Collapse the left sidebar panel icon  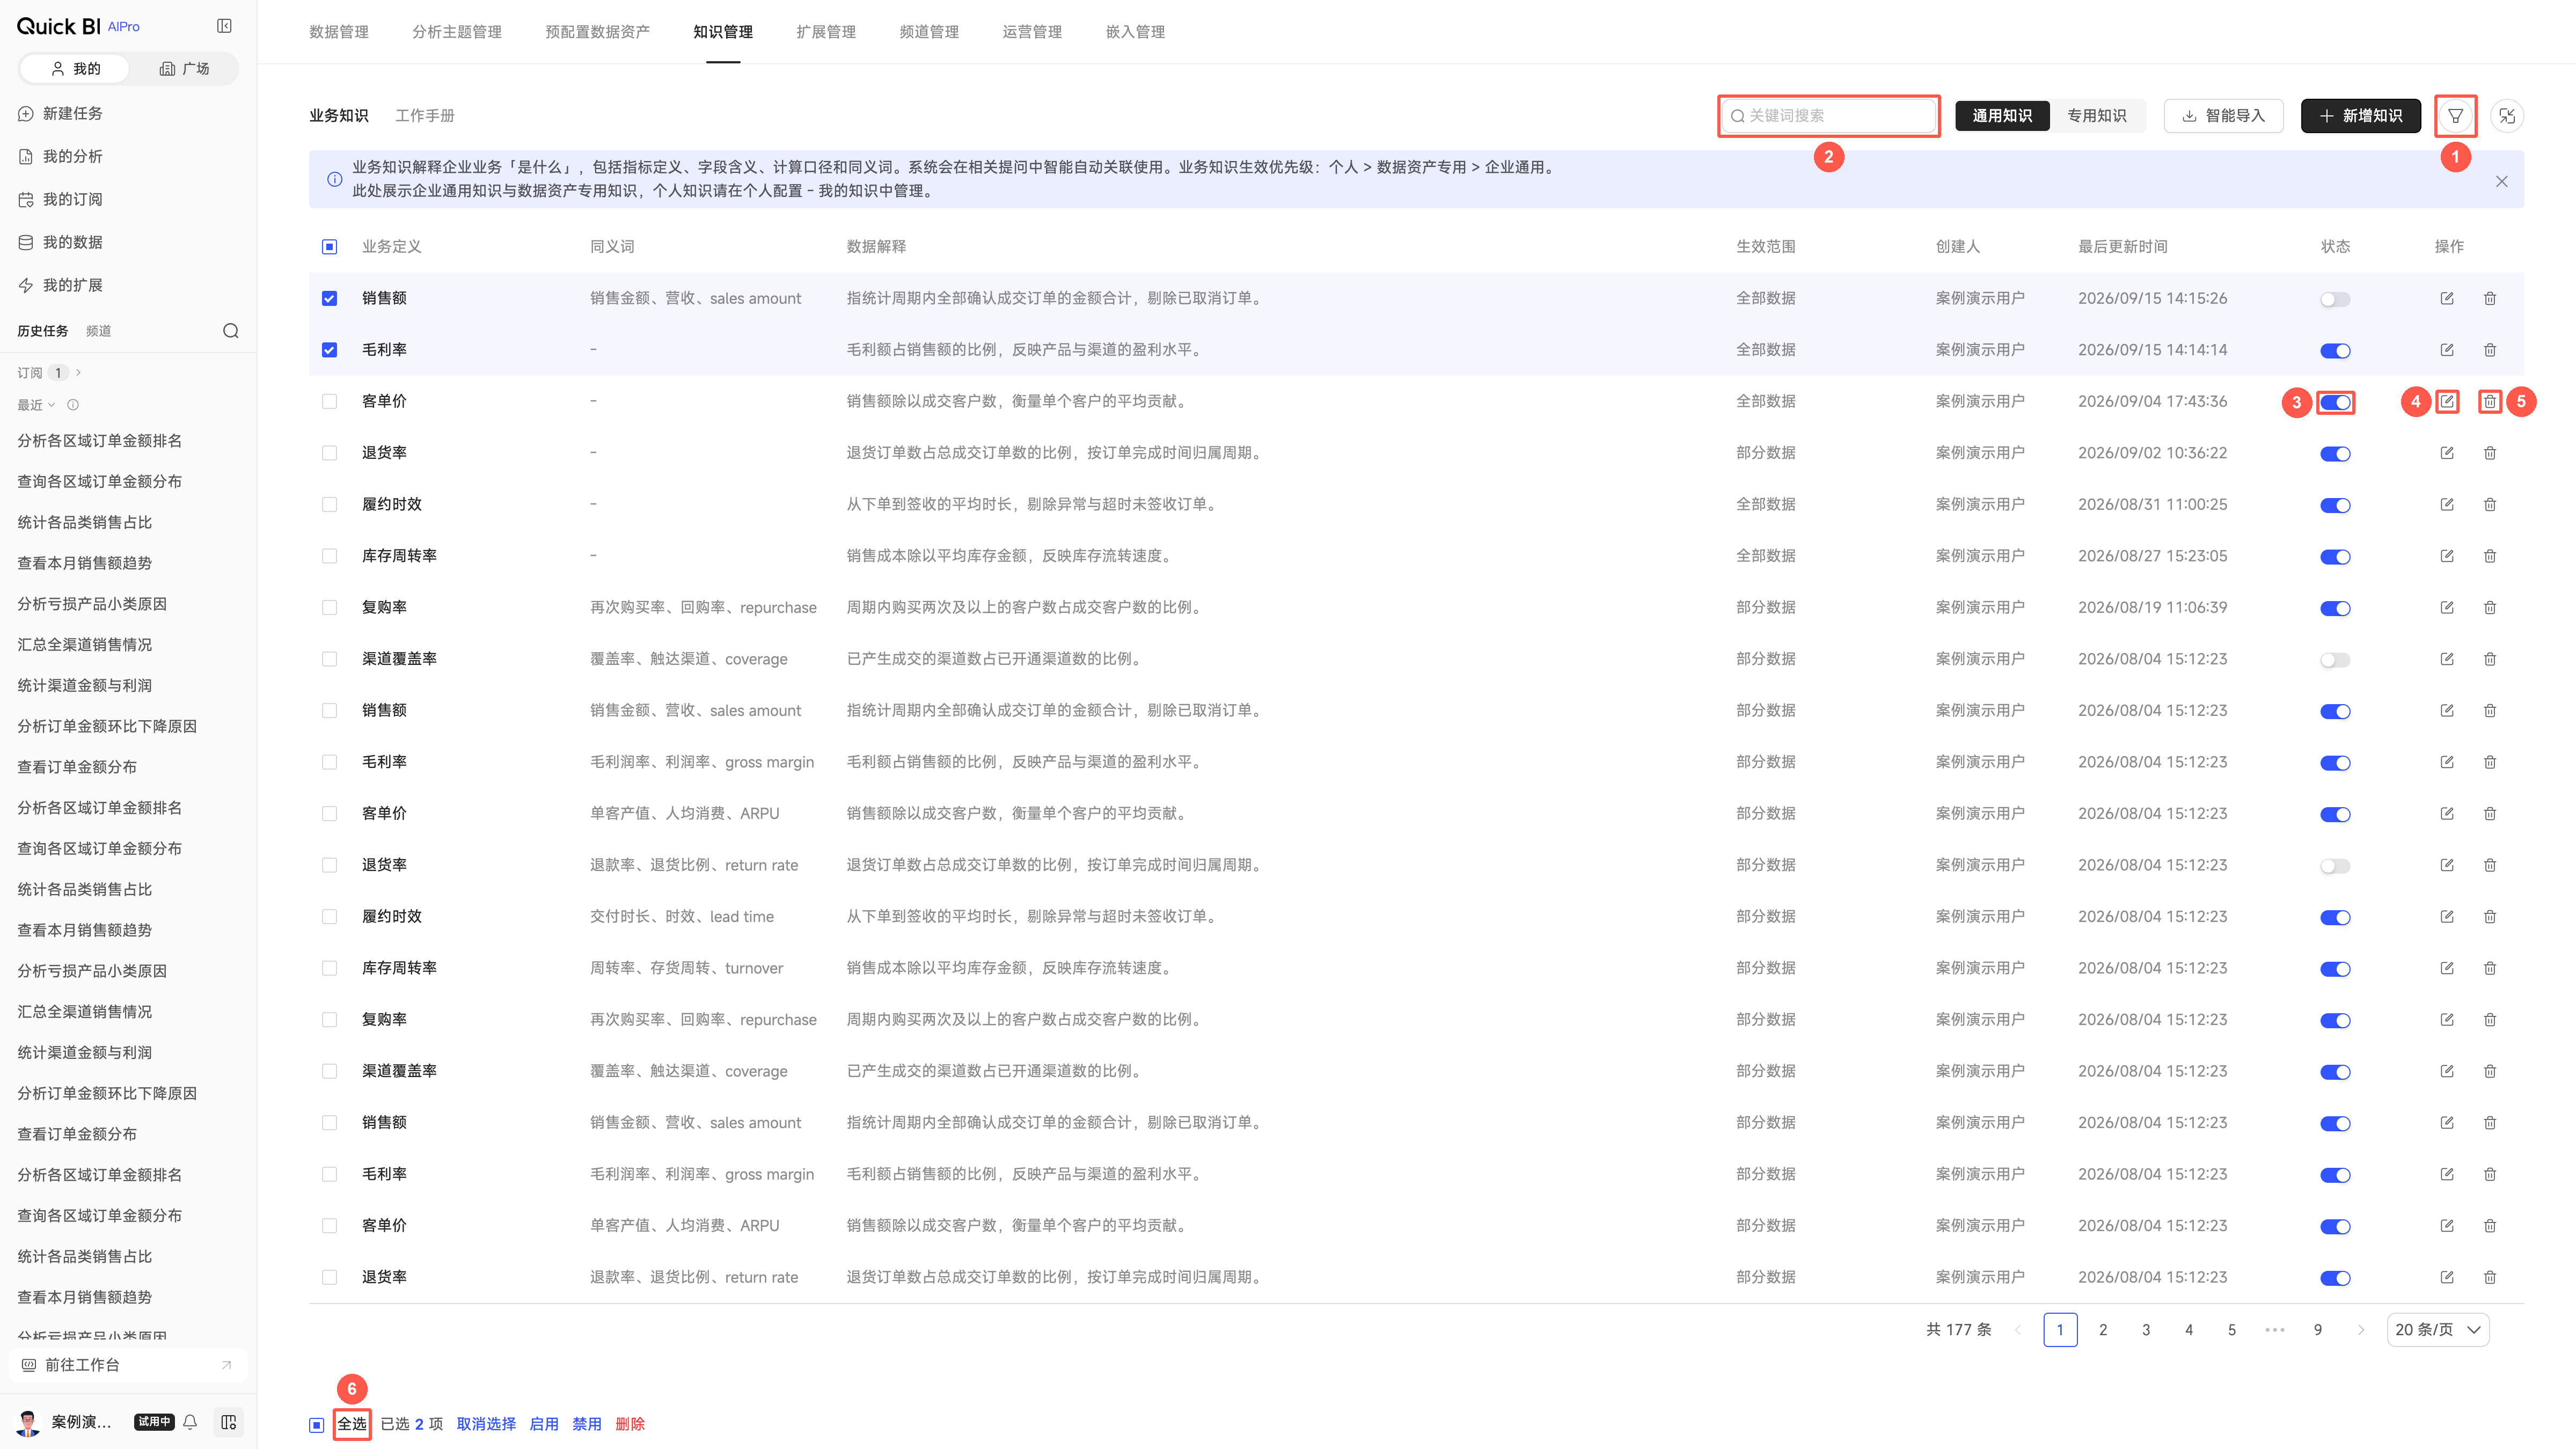point(225,26)
